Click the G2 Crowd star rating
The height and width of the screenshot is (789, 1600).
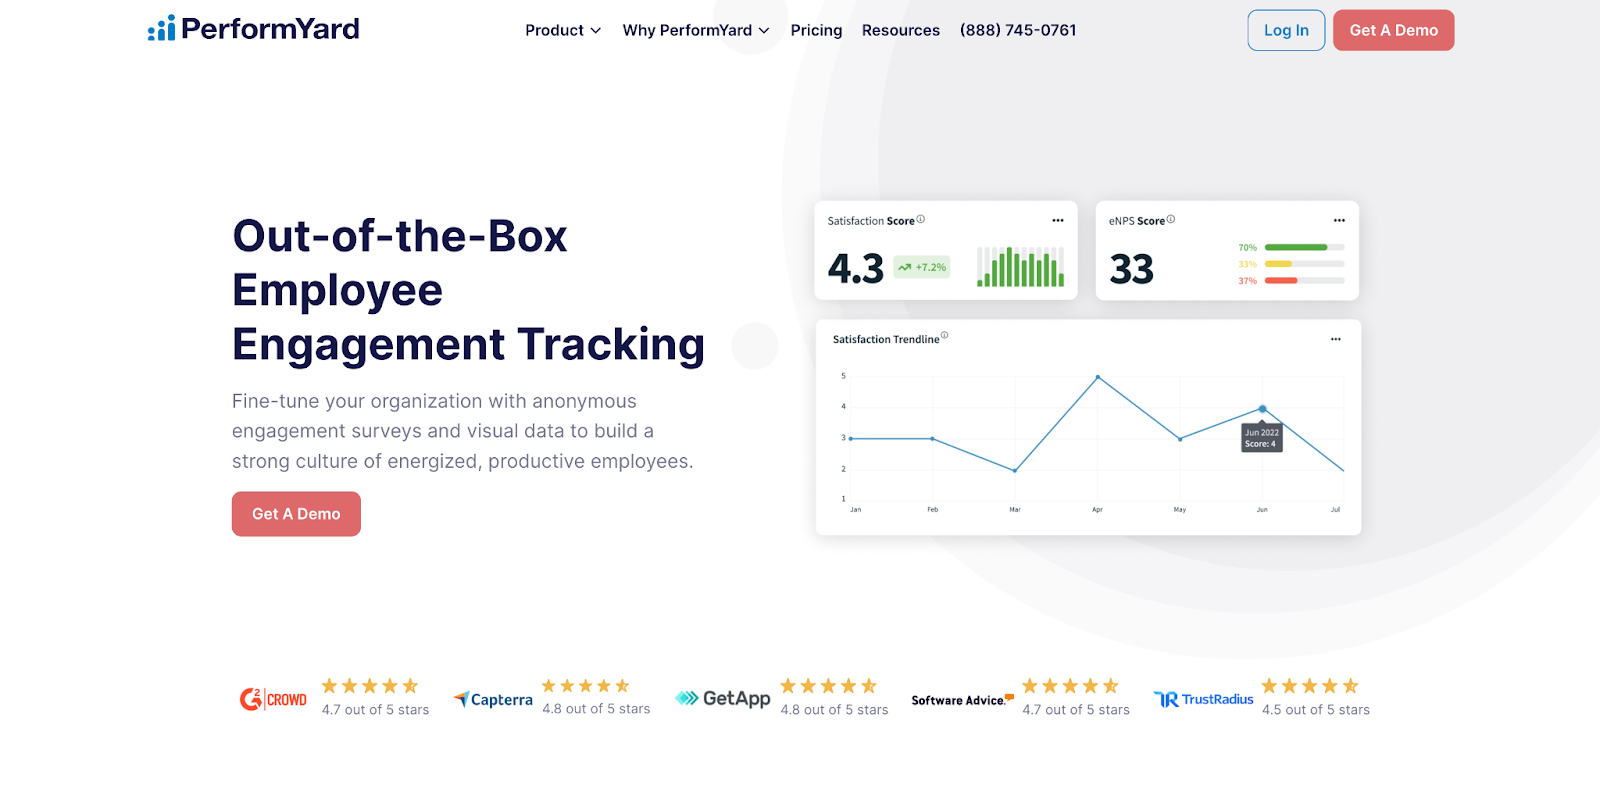click(x=370, y=686)
